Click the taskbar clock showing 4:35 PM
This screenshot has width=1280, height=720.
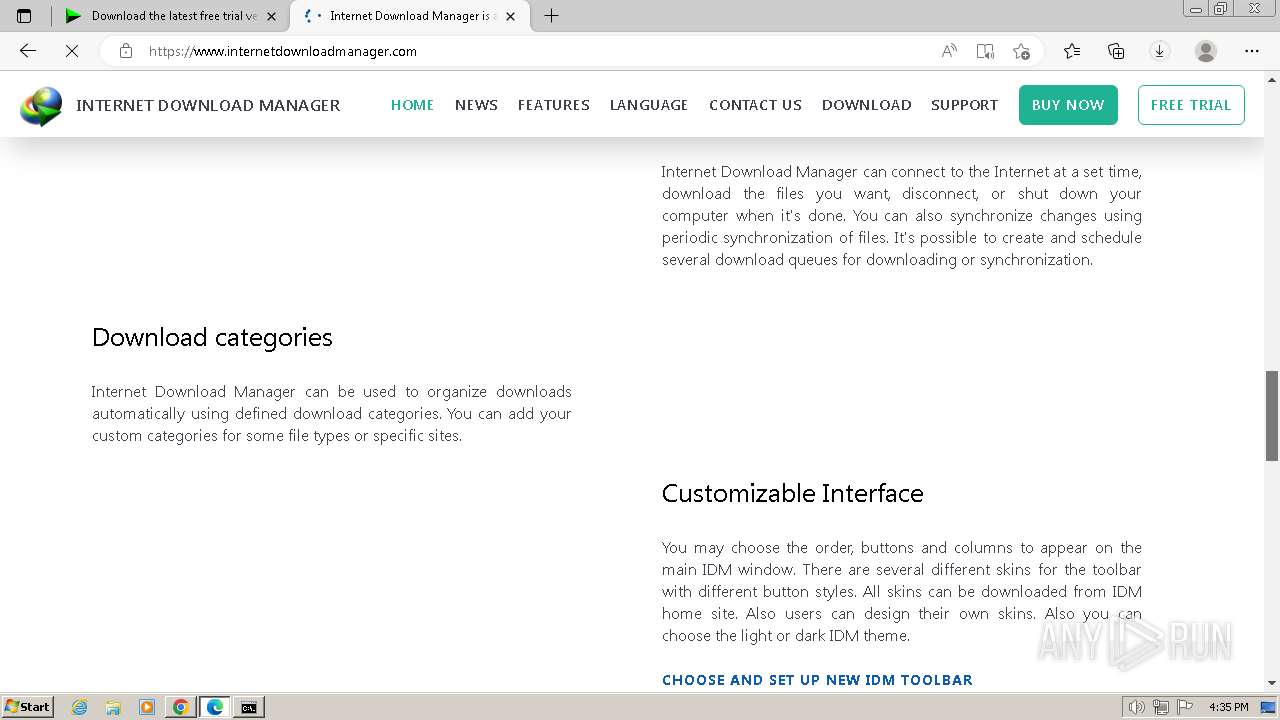click(1229, 707)
